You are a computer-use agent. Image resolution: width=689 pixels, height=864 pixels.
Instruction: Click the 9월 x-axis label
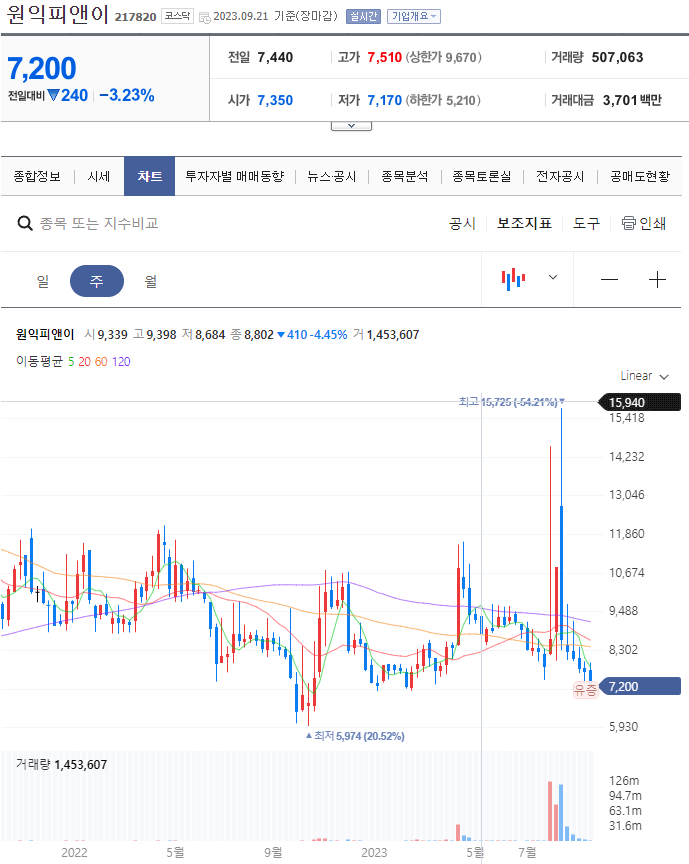point(273,852)
